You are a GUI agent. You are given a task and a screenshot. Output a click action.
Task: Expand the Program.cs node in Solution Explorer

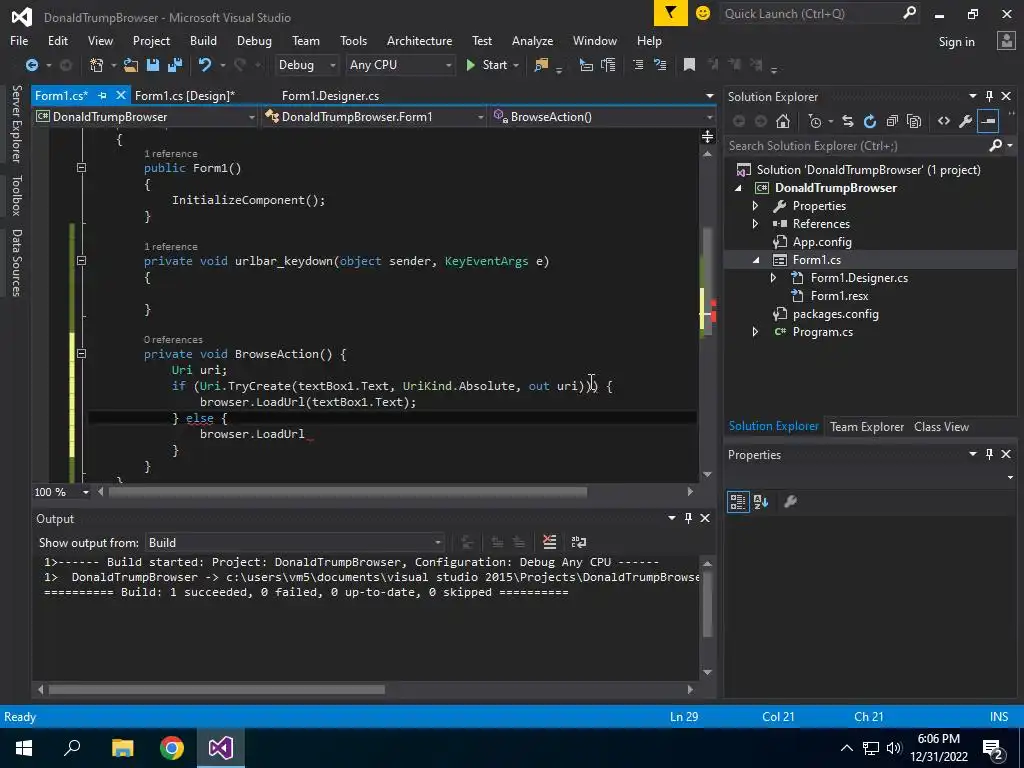pos(756,332)
